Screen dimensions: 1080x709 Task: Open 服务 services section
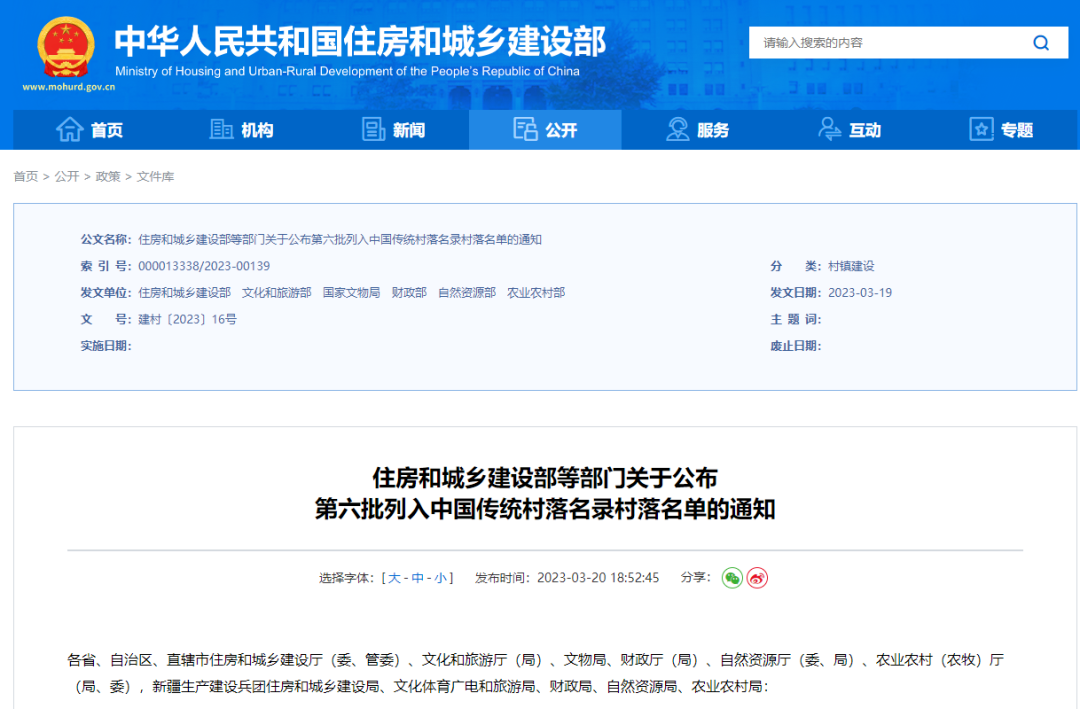tap(697, 130)
